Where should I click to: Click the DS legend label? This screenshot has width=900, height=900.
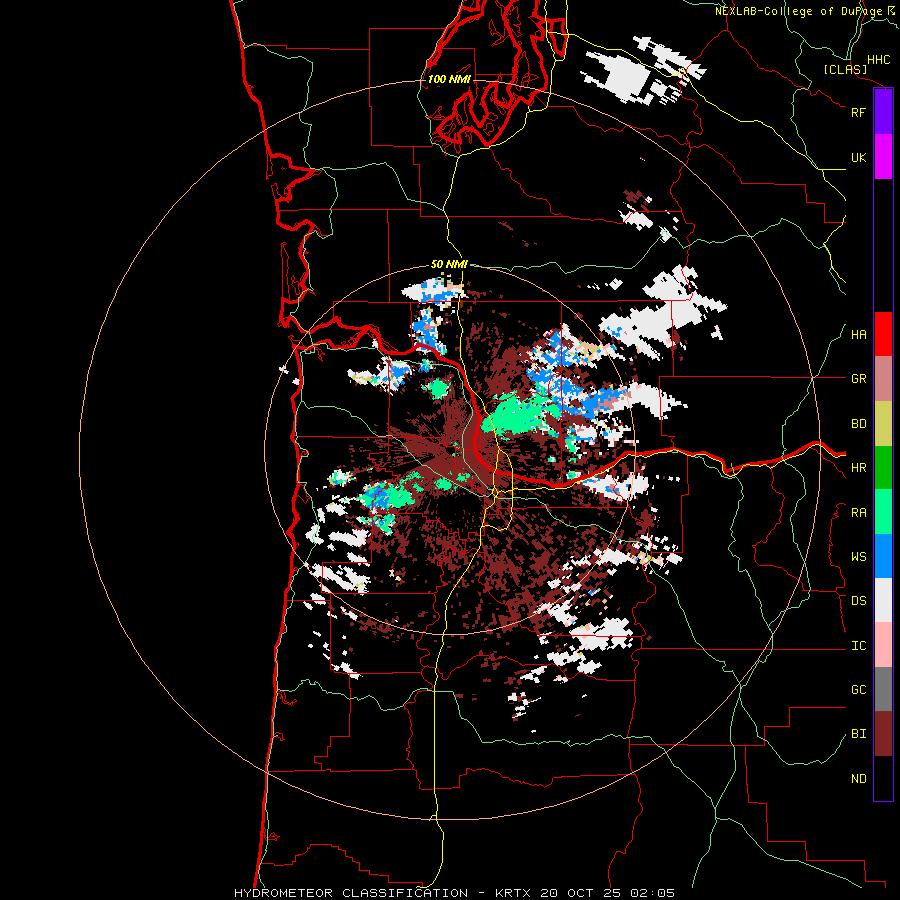click(x=859, y=601)
